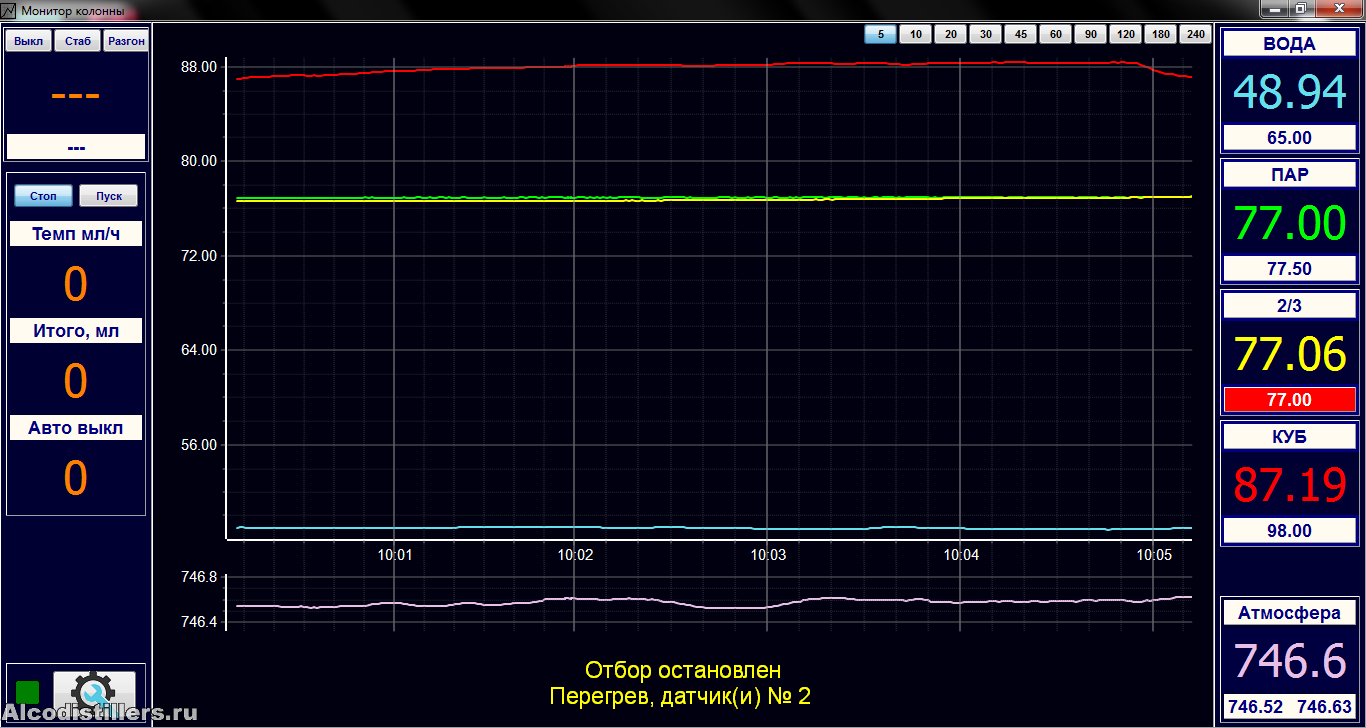1366x728 pixels.
Task: Set graph range to 240 minutes
Action: (x=1195, y=35)
